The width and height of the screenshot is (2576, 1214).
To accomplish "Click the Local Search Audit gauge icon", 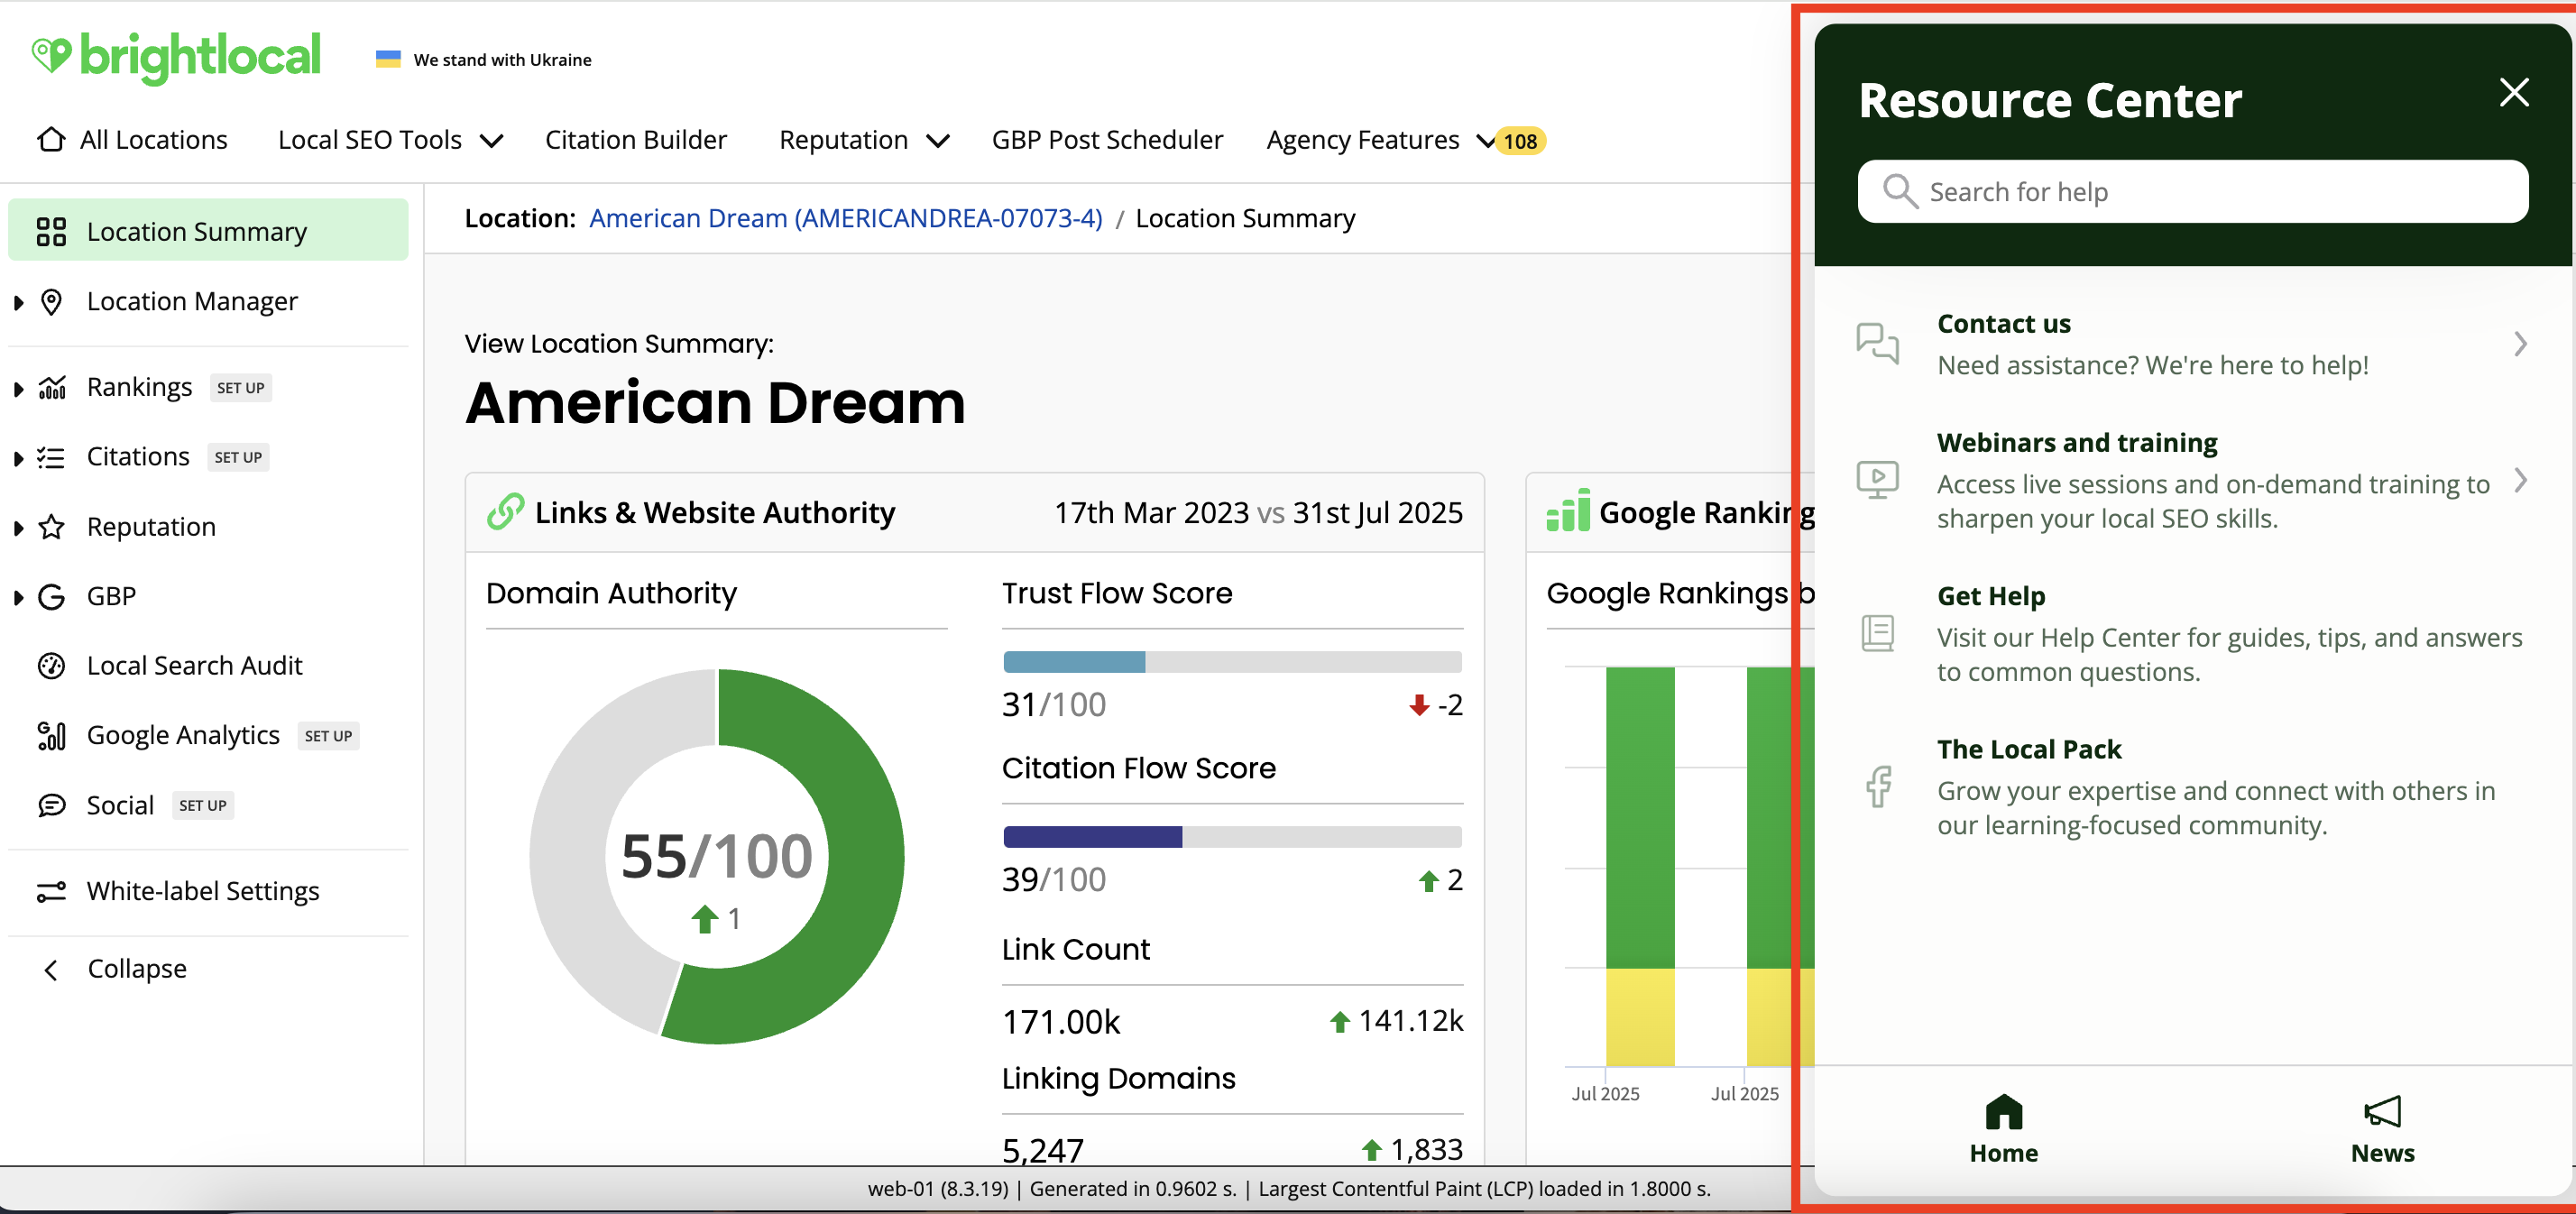I will [51, 666].
